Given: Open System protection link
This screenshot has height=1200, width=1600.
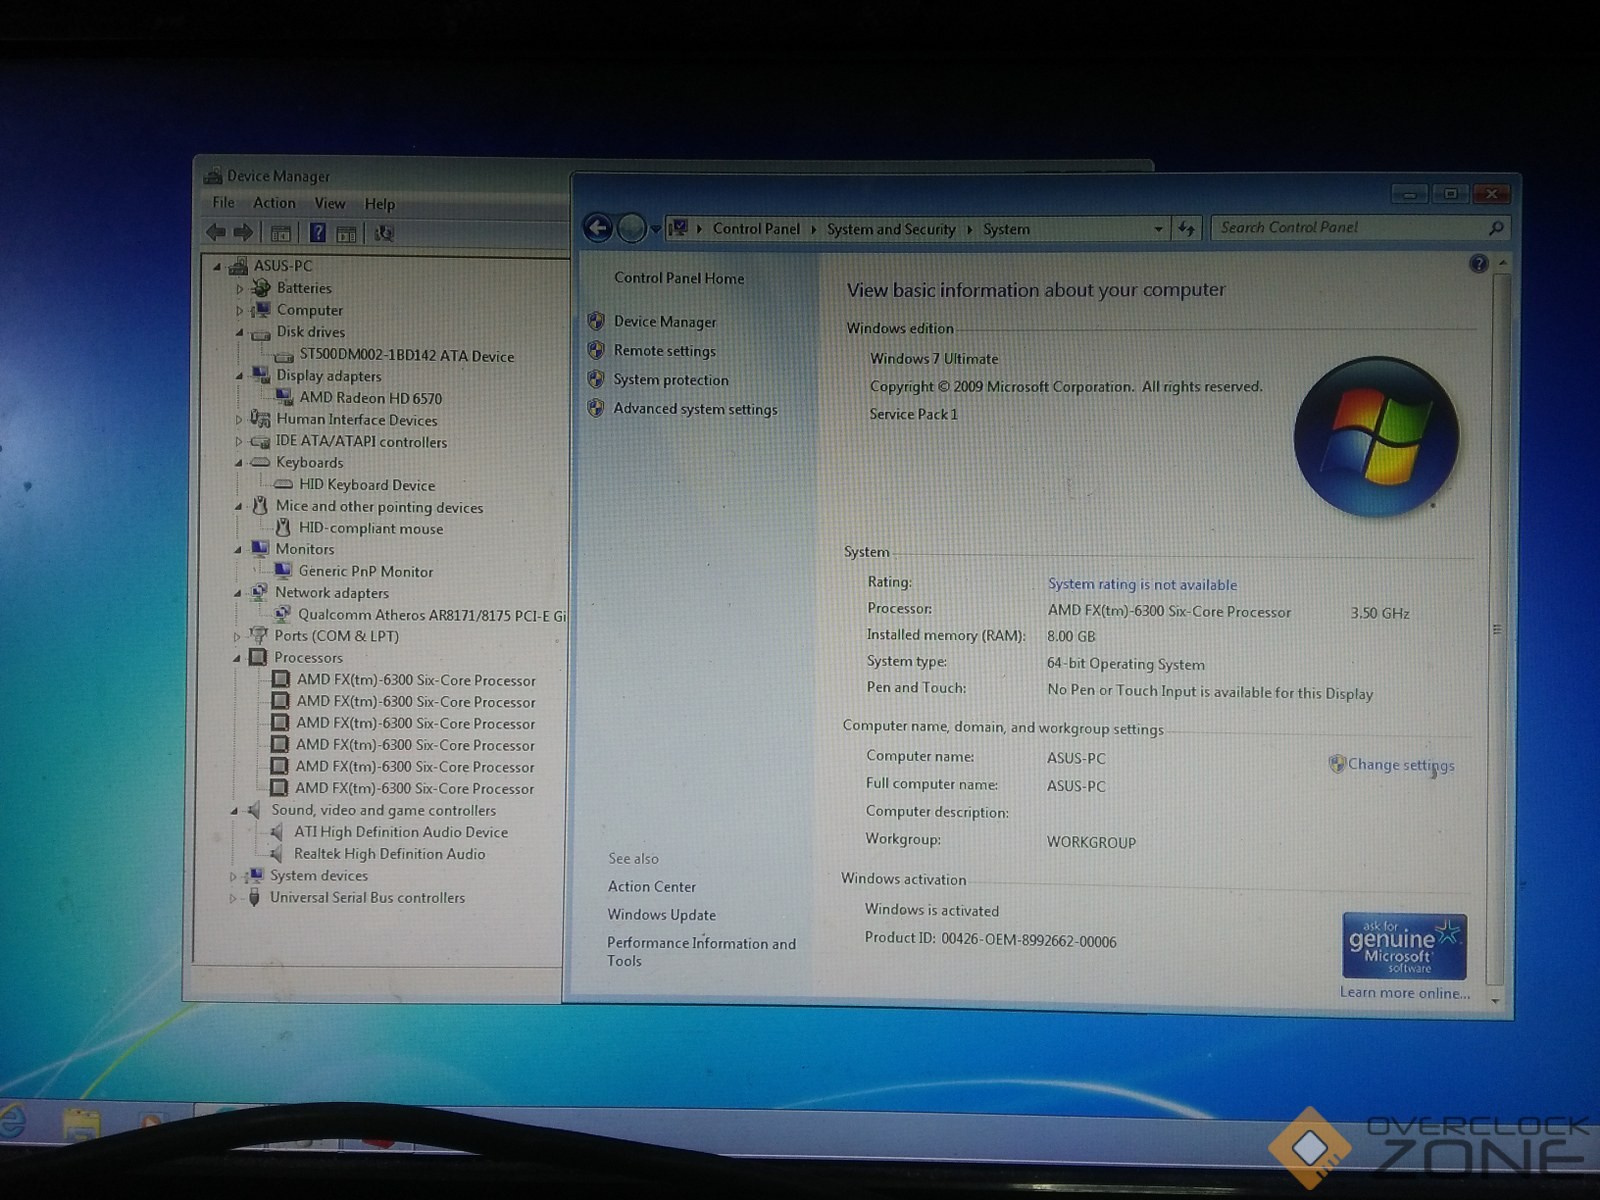Looking at the screenshot, I should click(x=671, y=380).
